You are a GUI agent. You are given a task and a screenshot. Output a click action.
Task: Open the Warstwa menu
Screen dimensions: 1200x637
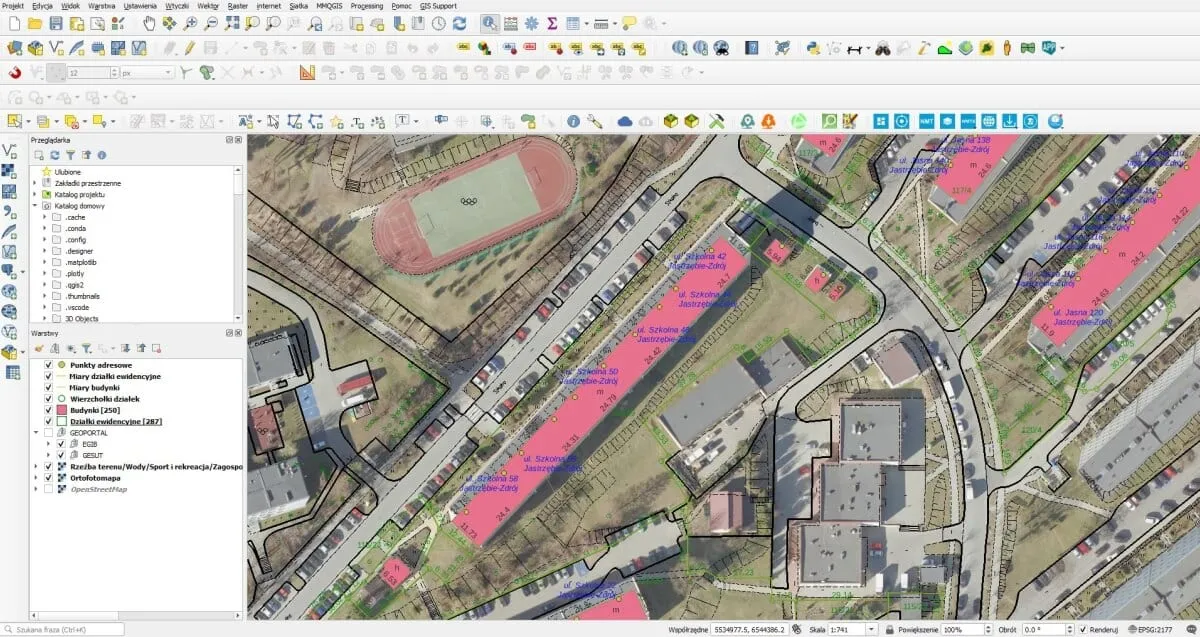[101, 5]
